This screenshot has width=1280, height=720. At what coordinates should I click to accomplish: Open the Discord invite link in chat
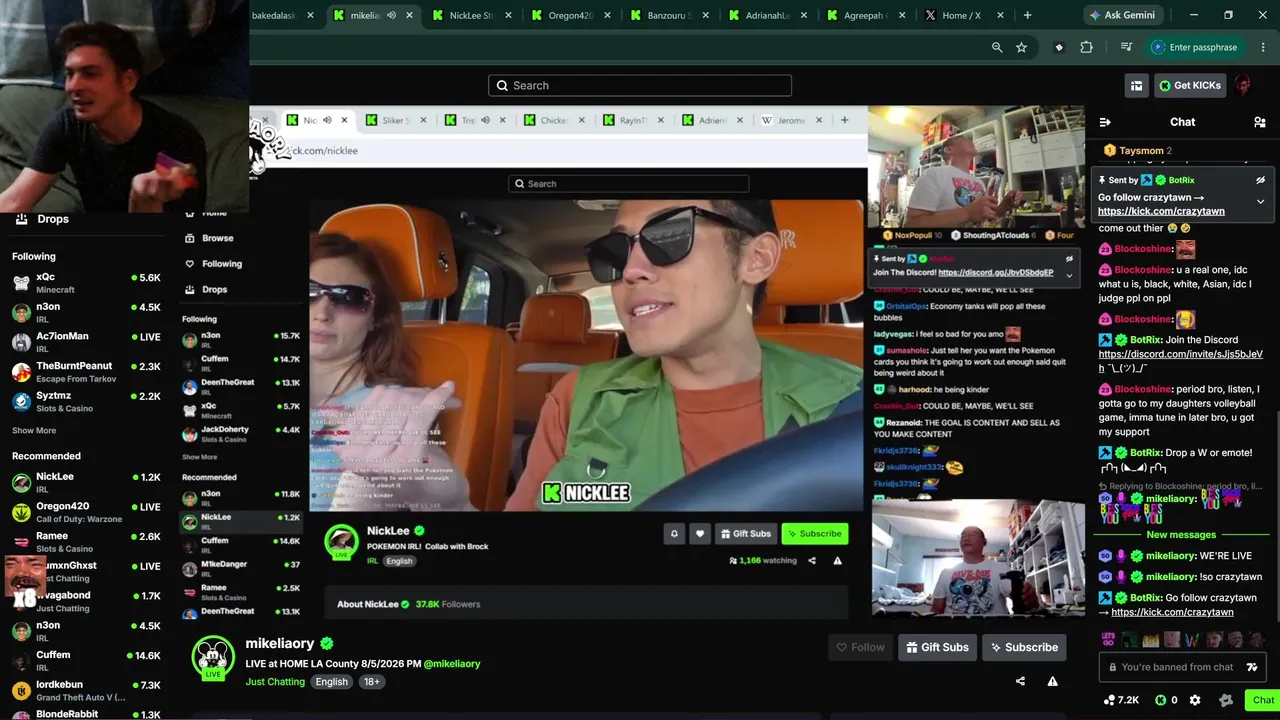click(1181, 361)
